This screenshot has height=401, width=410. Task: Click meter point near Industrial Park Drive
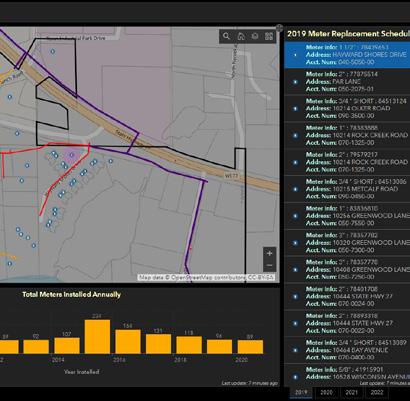[53, 51]
